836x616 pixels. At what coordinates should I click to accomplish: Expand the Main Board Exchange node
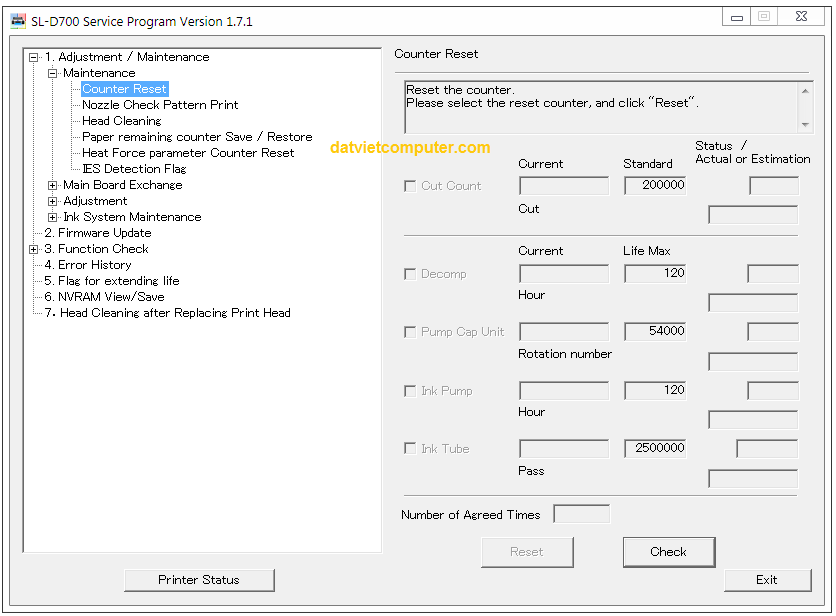(53, 185)
